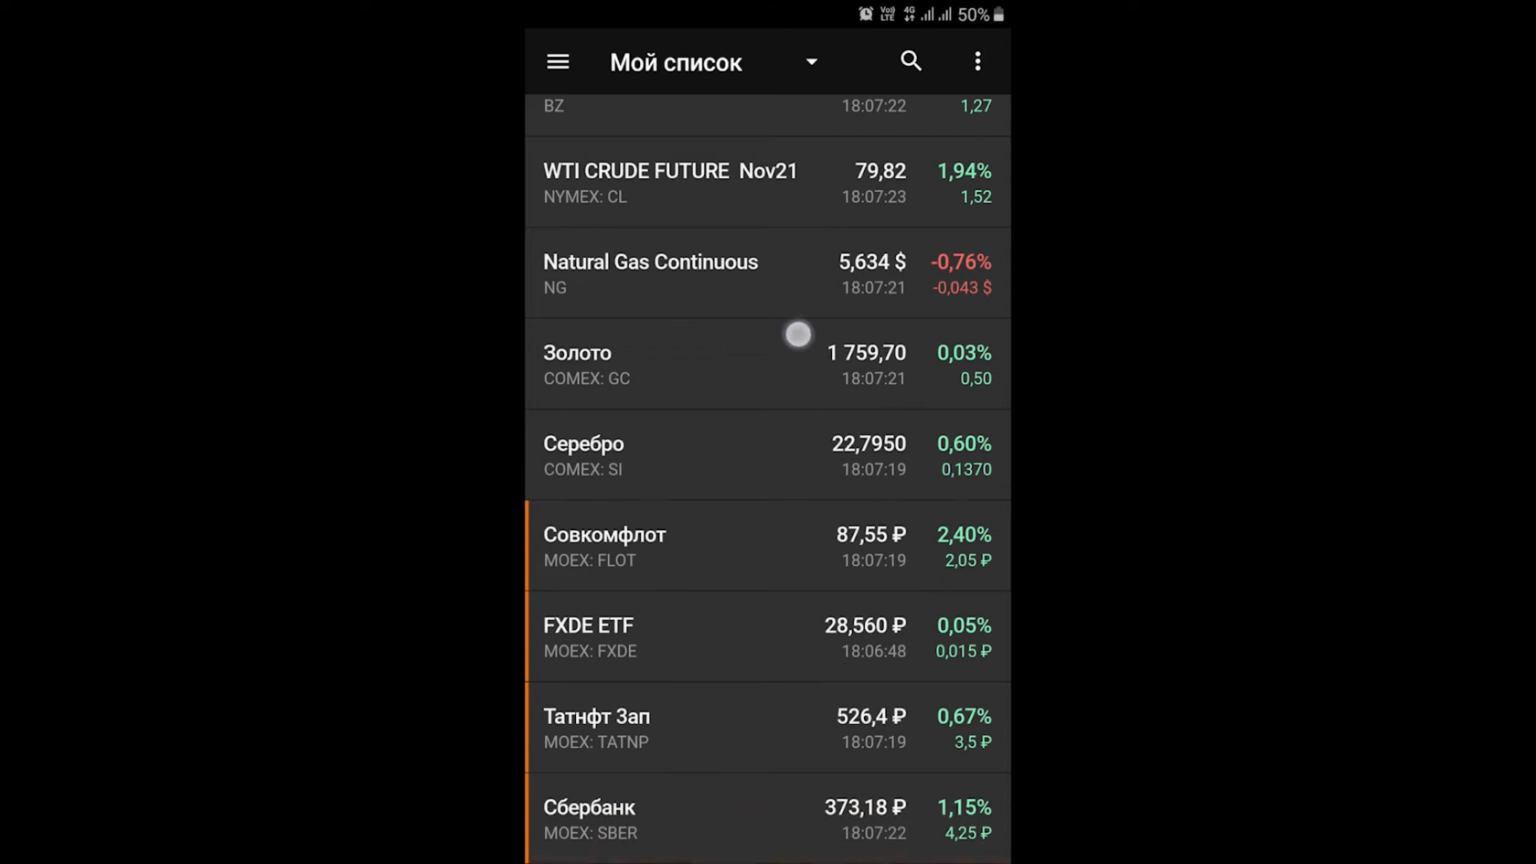Tap the VoLTE indicator in status bar
This screenshot has height=864, width=1536.
coord(887,14)
